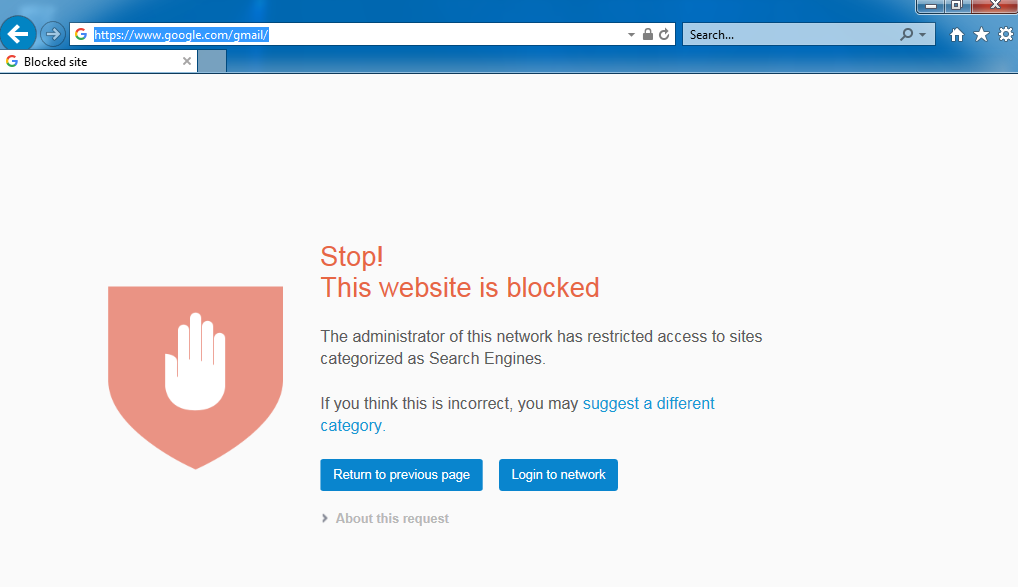Click Login to network button

pyautogui.click(x=558, y=475)
